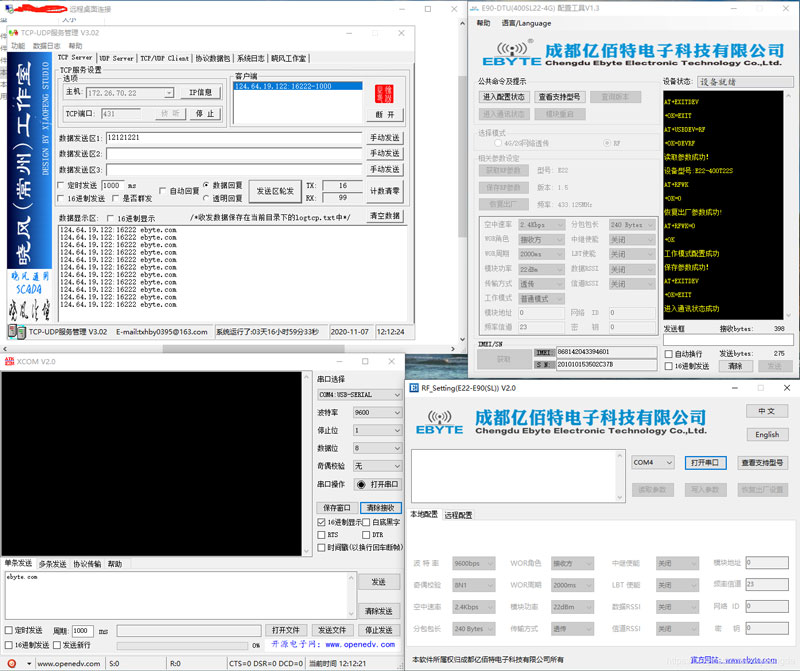Screen dimensions: 800x671
Task: Click the 断开 button in the client panel
Action: click(x=385, y=114)
